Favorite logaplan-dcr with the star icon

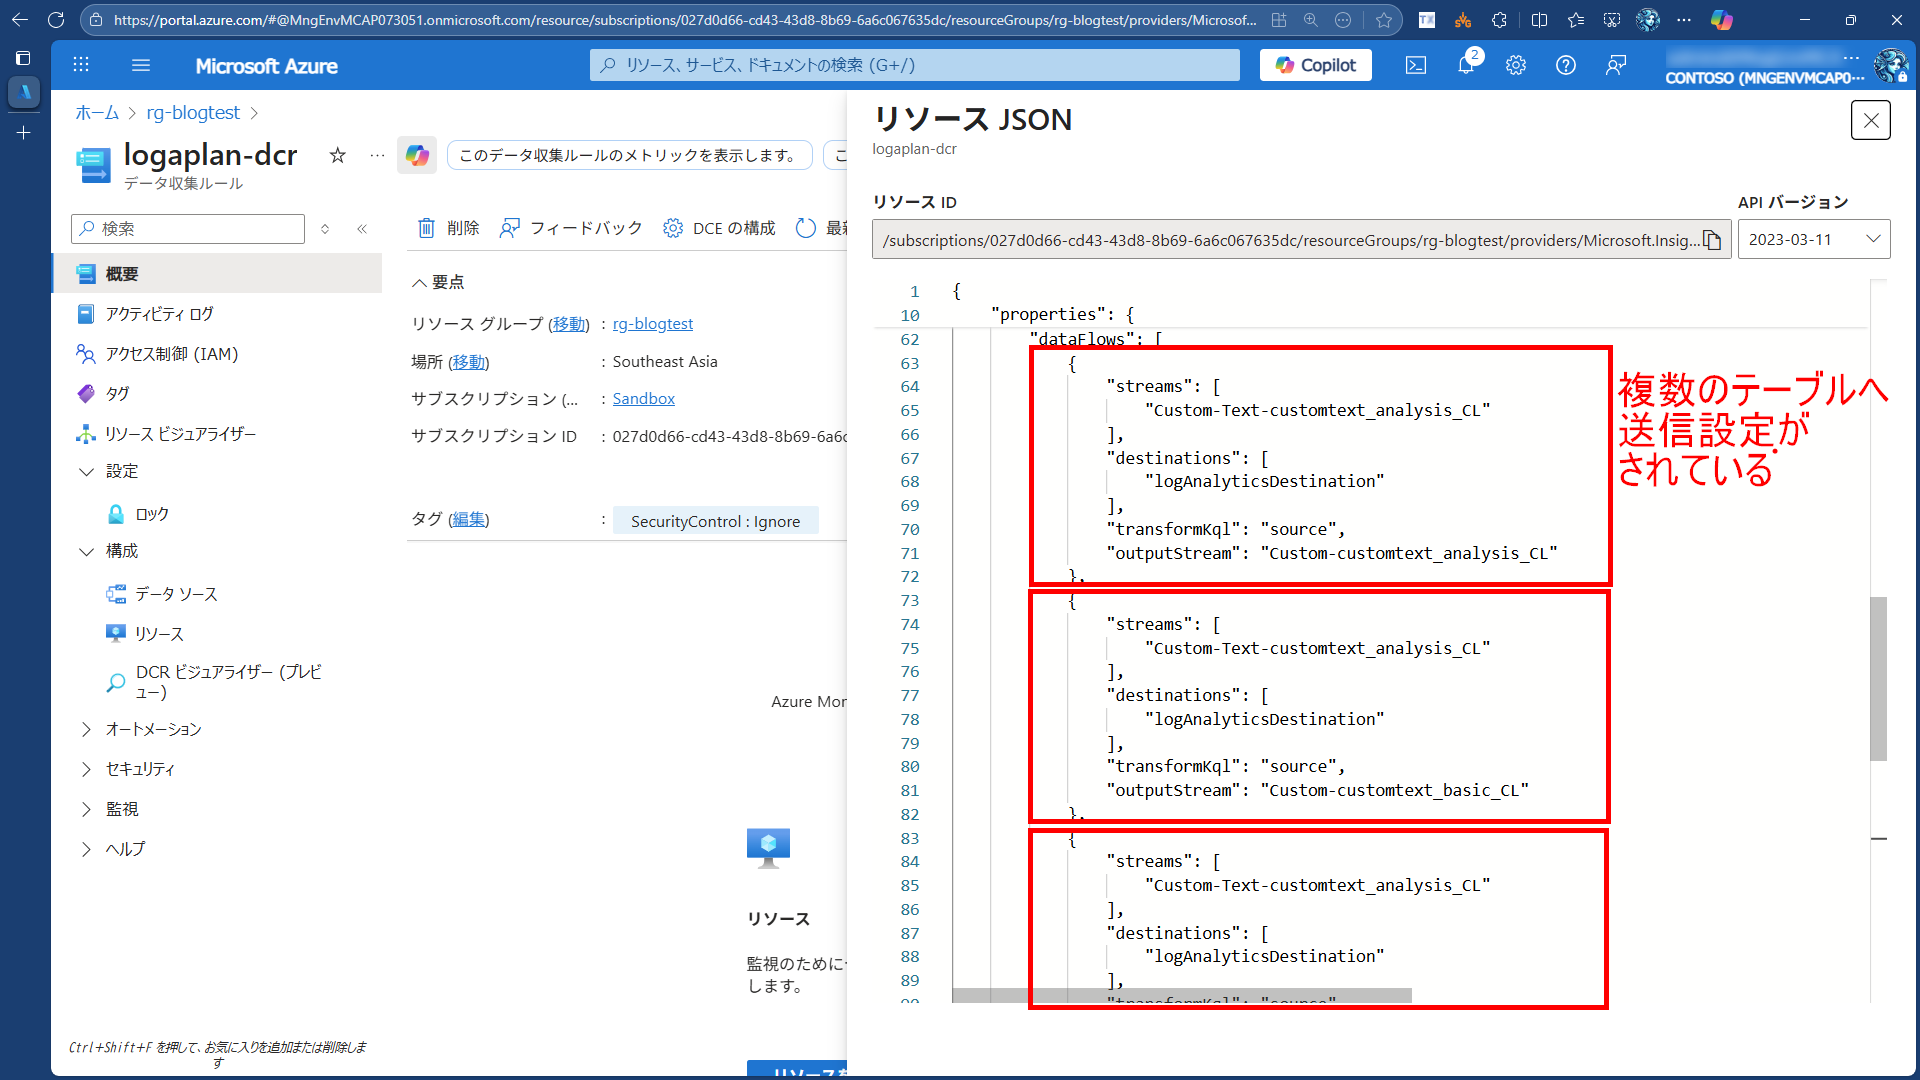338,155
